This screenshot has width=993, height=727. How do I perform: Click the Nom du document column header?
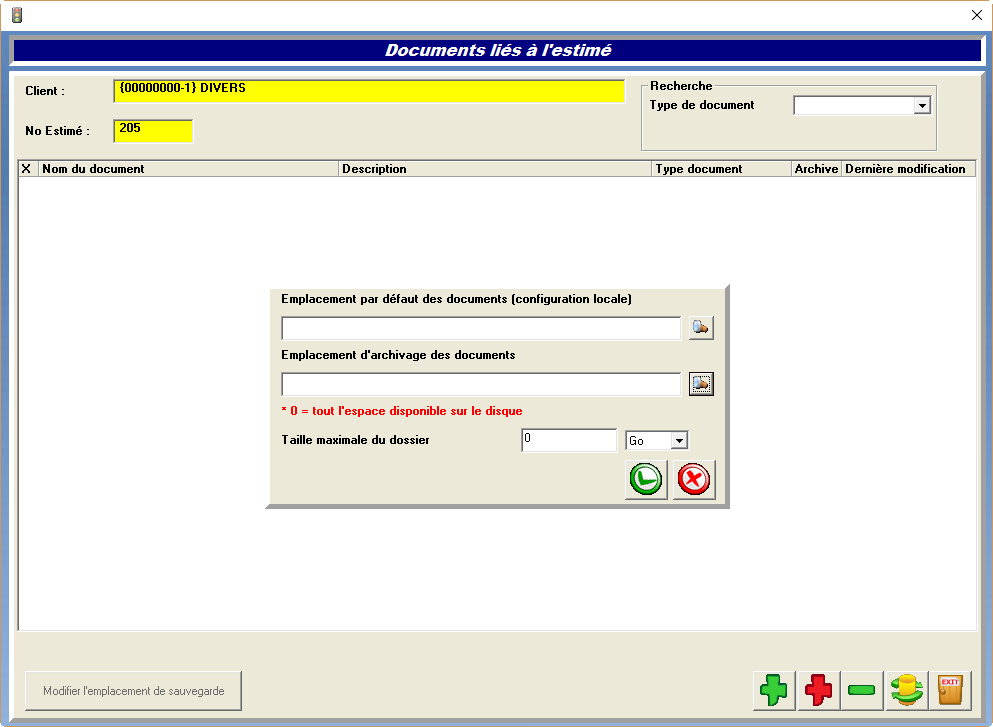click(x=189, y=169)
